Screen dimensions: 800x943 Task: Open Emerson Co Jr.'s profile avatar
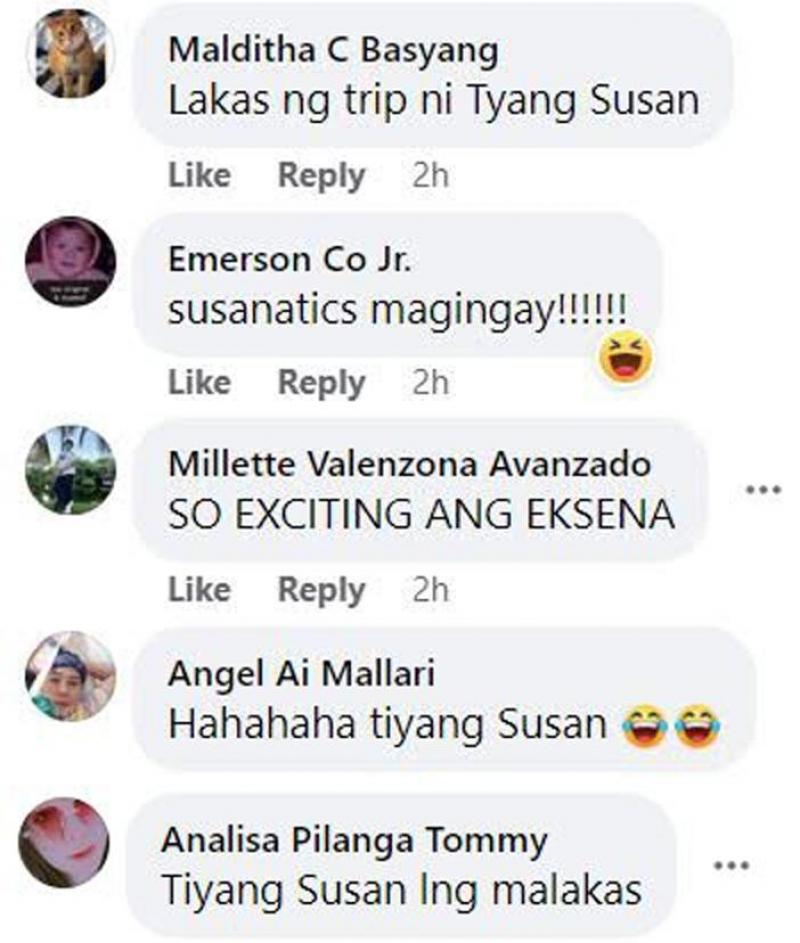coord(70,261)
